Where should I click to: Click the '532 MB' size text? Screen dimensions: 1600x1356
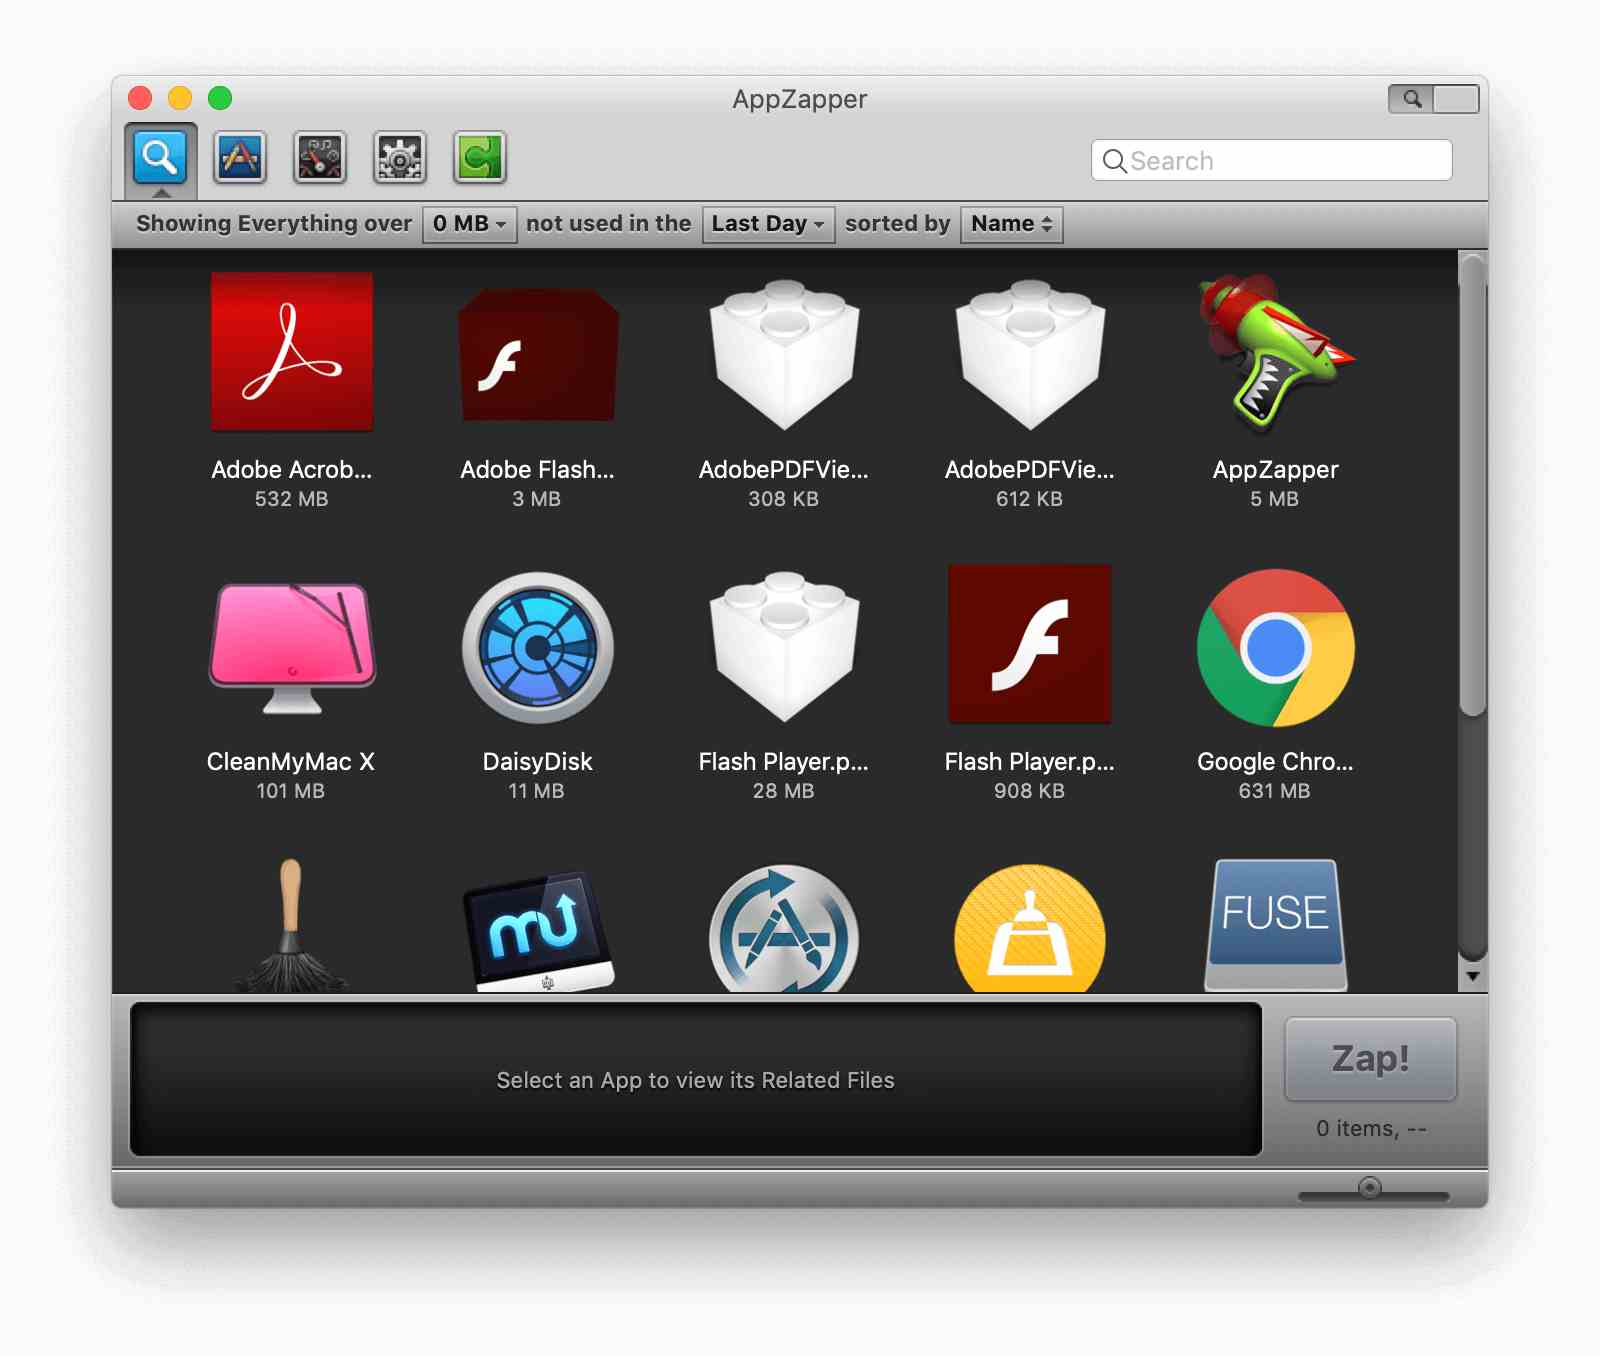[291, 499]
